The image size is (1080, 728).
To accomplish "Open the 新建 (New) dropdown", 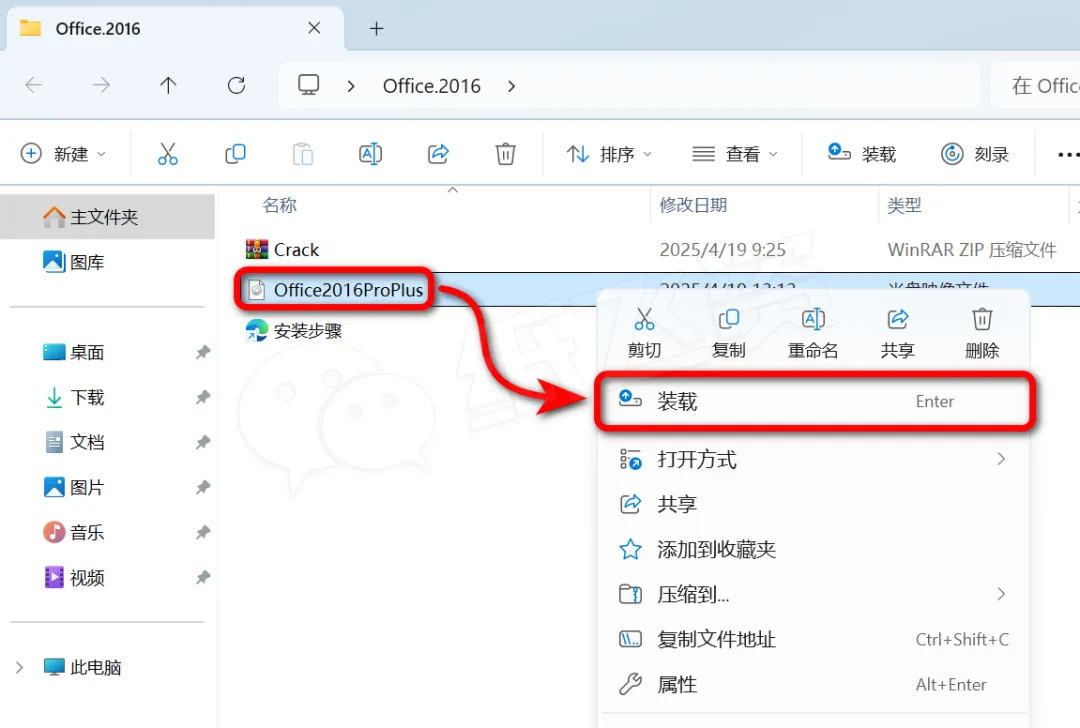I will (x=63, y=154).
